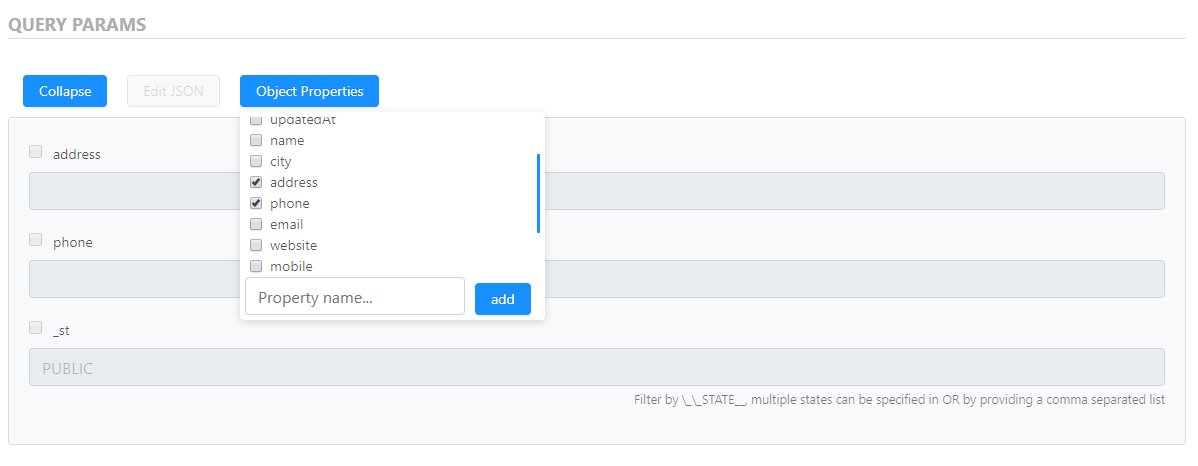Check the city property checkbox

(256, 162)
